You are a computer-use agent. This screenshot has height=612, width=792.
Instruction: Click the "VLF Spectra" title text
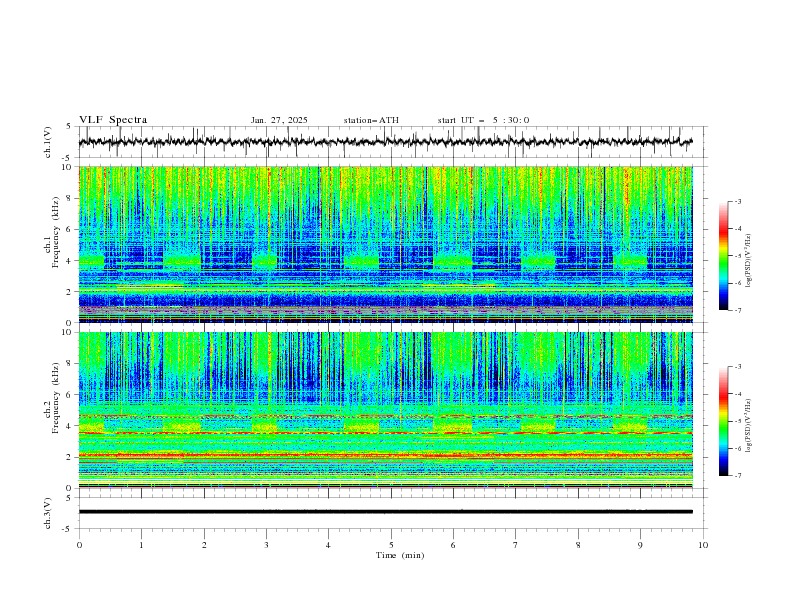pyautogui.click(x=113, y=120)
